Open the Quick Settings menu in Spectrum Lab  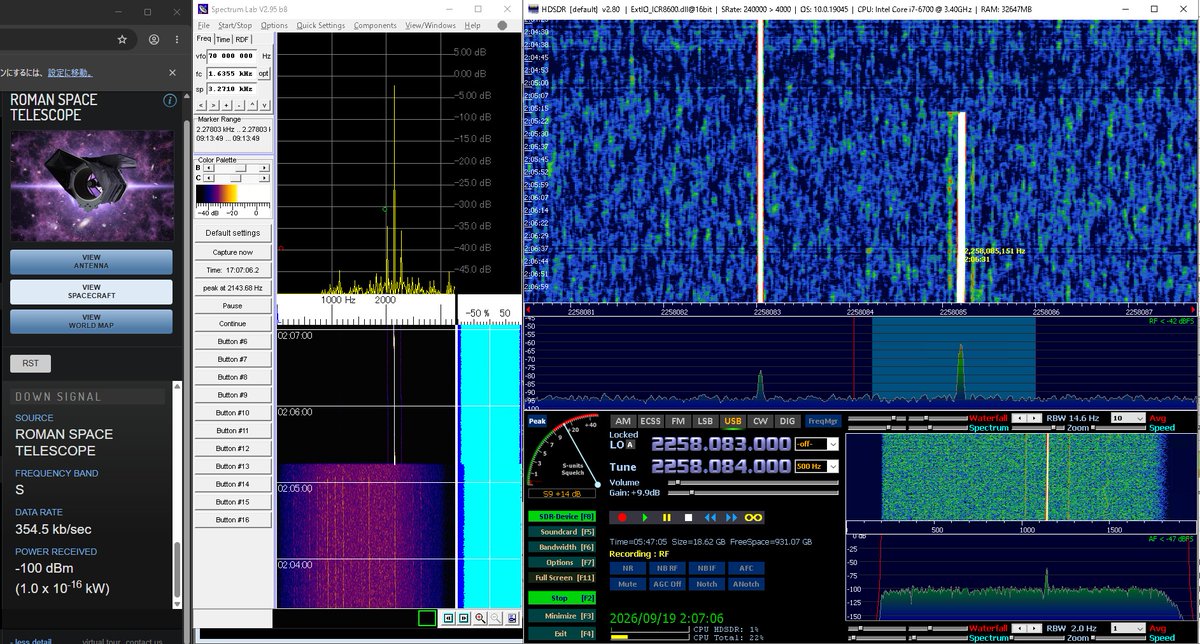320,25
